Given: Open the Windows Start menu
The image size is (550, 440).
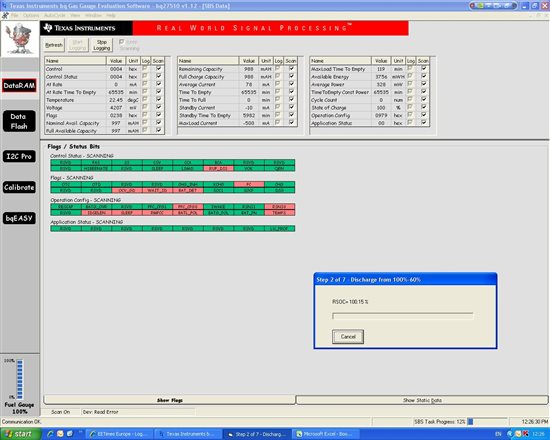Looking at the screenshot, I should coord(20,434).
